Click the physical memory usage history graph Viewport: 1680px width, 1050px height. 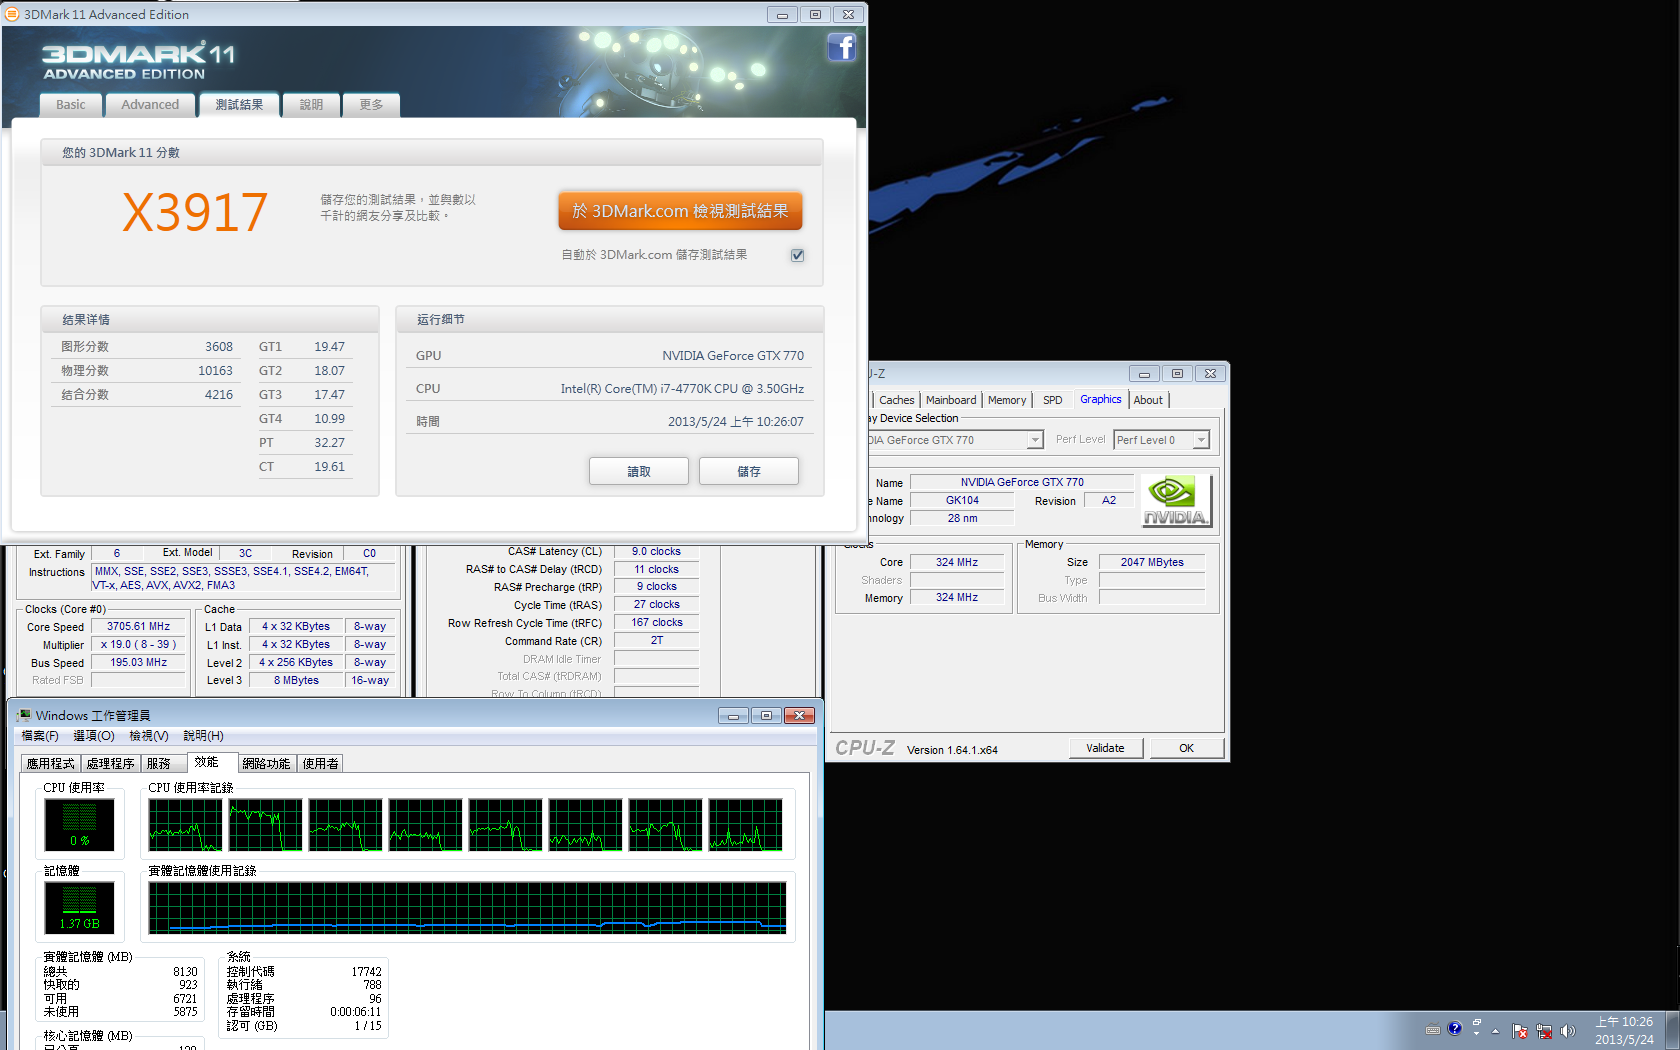pos(467,908)
